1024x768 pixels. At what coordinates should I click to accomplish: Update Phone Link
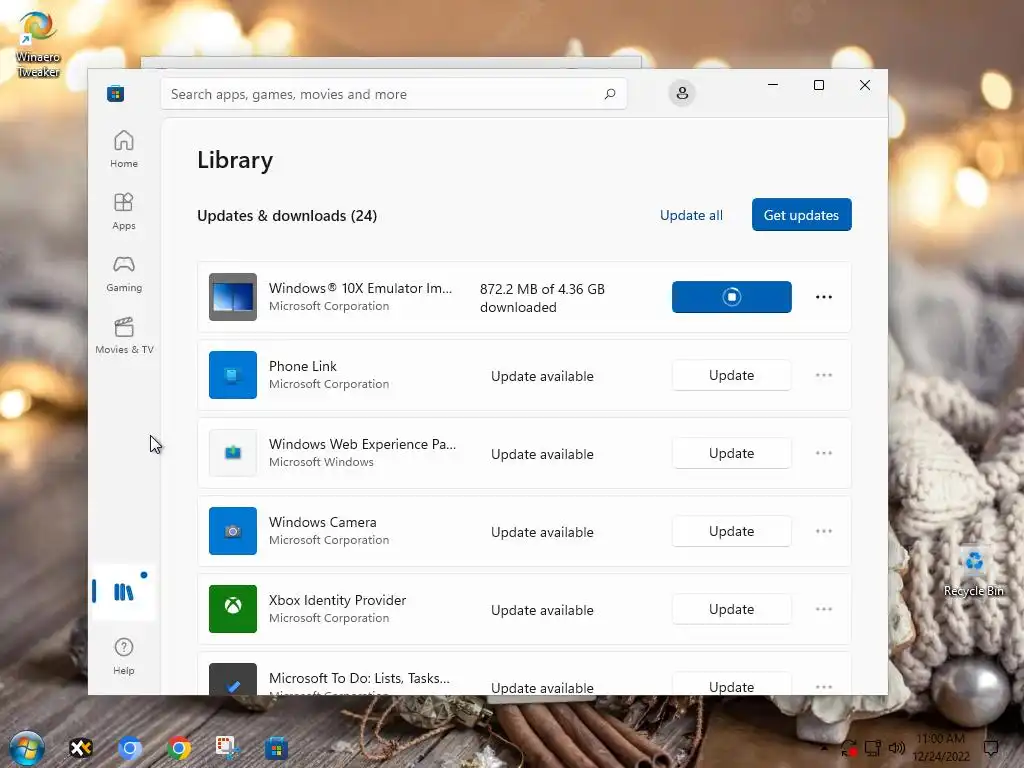(731, 376)
